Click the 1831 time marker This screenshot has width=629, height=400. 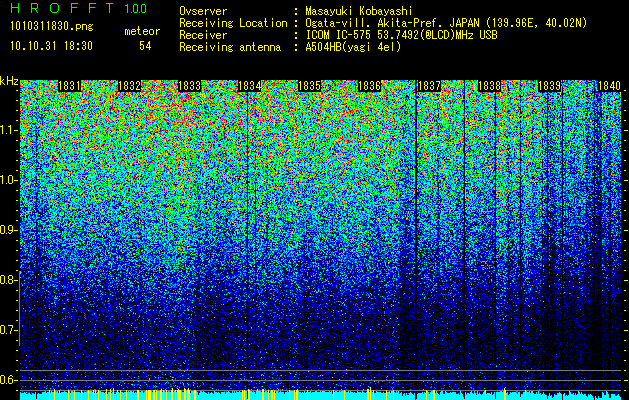click(x=69, y=86)
